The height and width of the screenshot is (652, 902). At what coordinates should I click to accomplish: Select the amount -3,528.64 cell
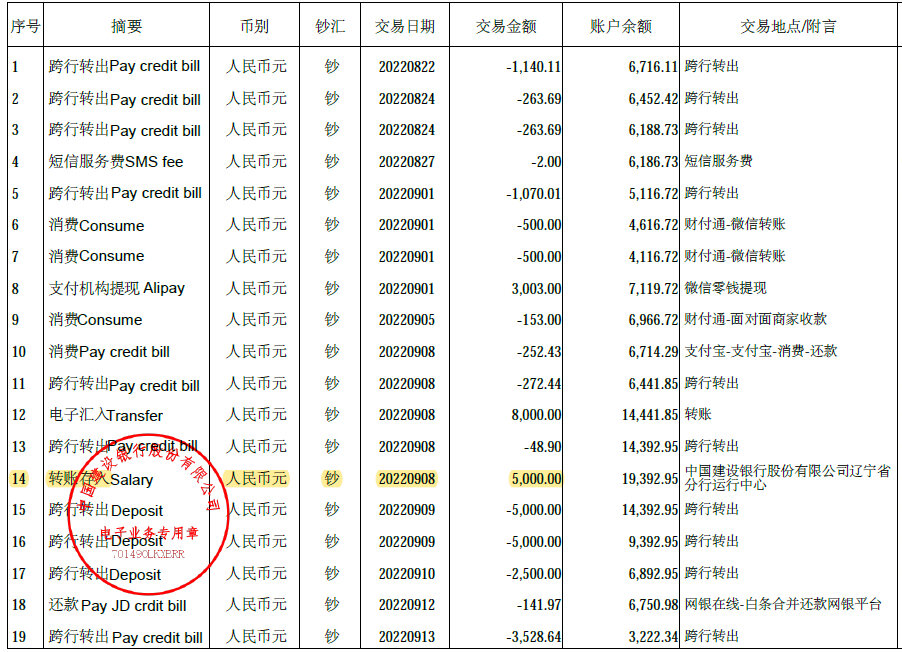[533, 636]
